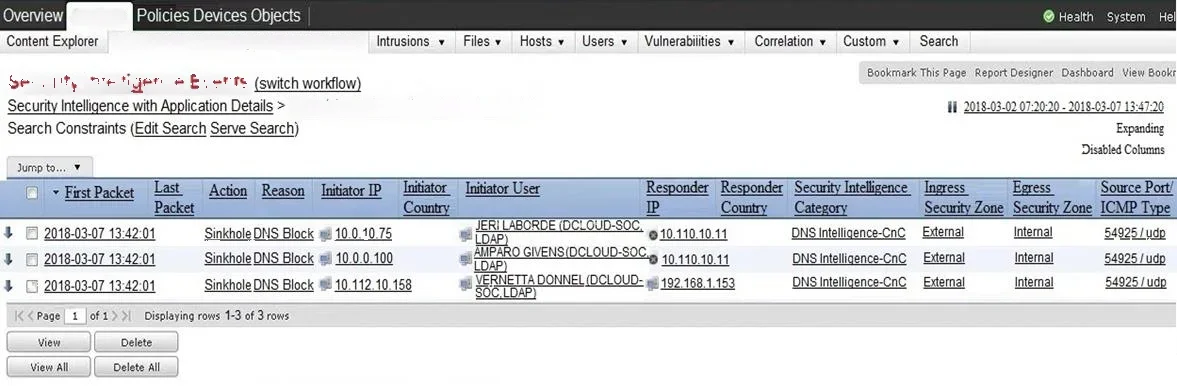Click the page number input field

click(x=75, y=316)
